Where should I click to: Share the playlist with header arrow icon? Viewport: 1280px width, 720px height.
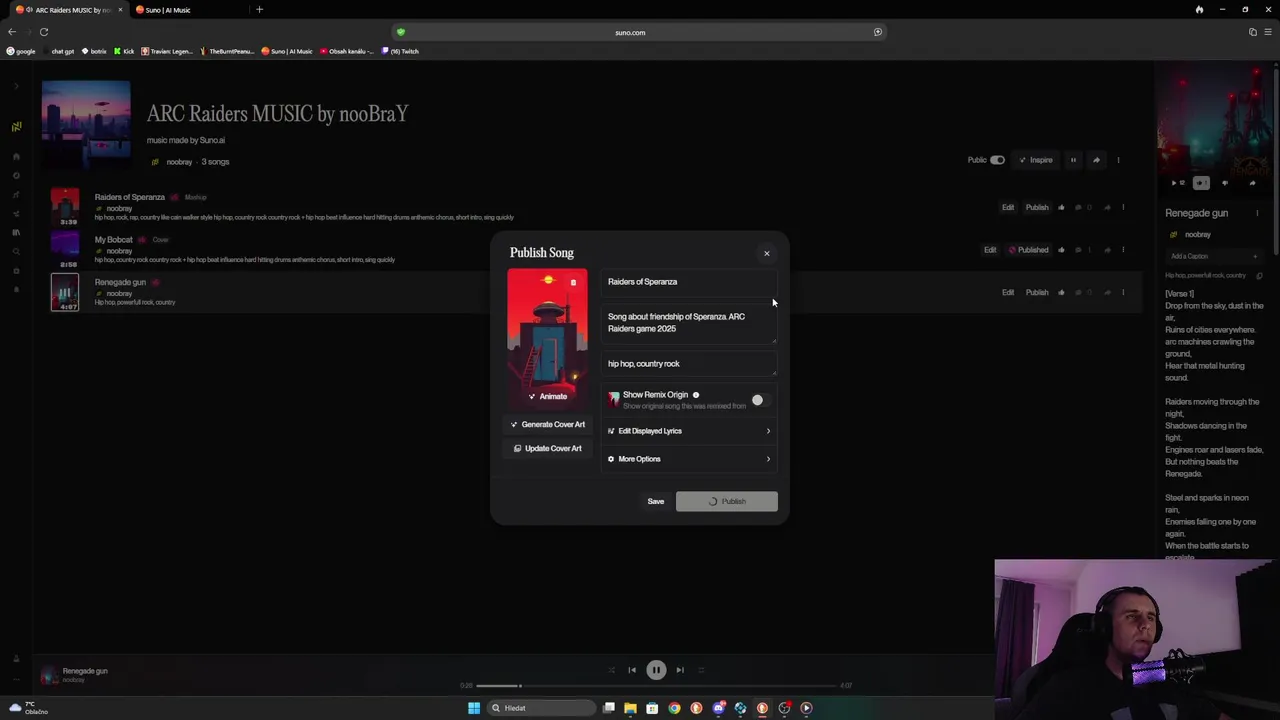pos(1096,160)
